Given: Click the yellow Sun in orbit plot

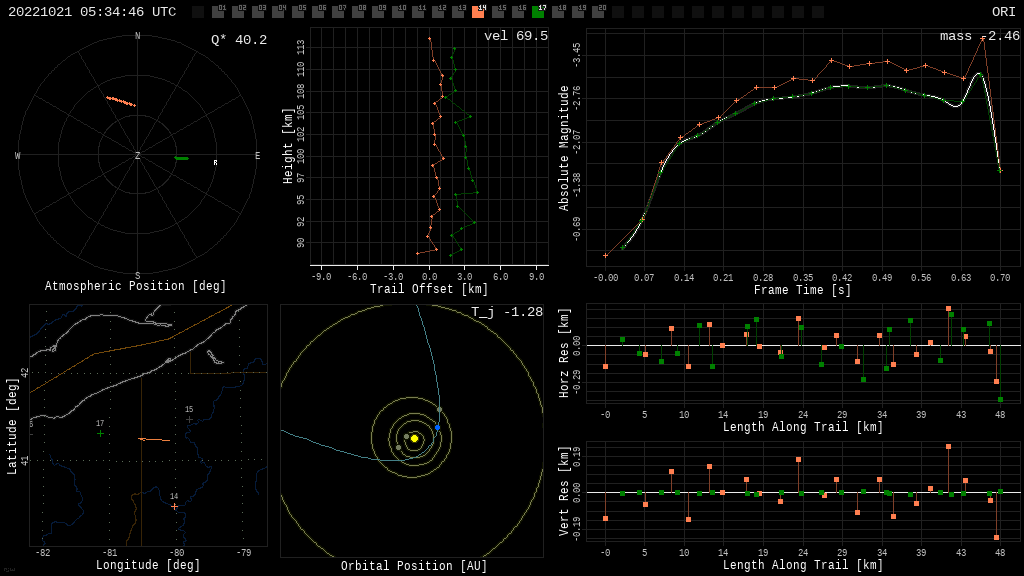Looking at the screenshot, I should coord(414,438).
